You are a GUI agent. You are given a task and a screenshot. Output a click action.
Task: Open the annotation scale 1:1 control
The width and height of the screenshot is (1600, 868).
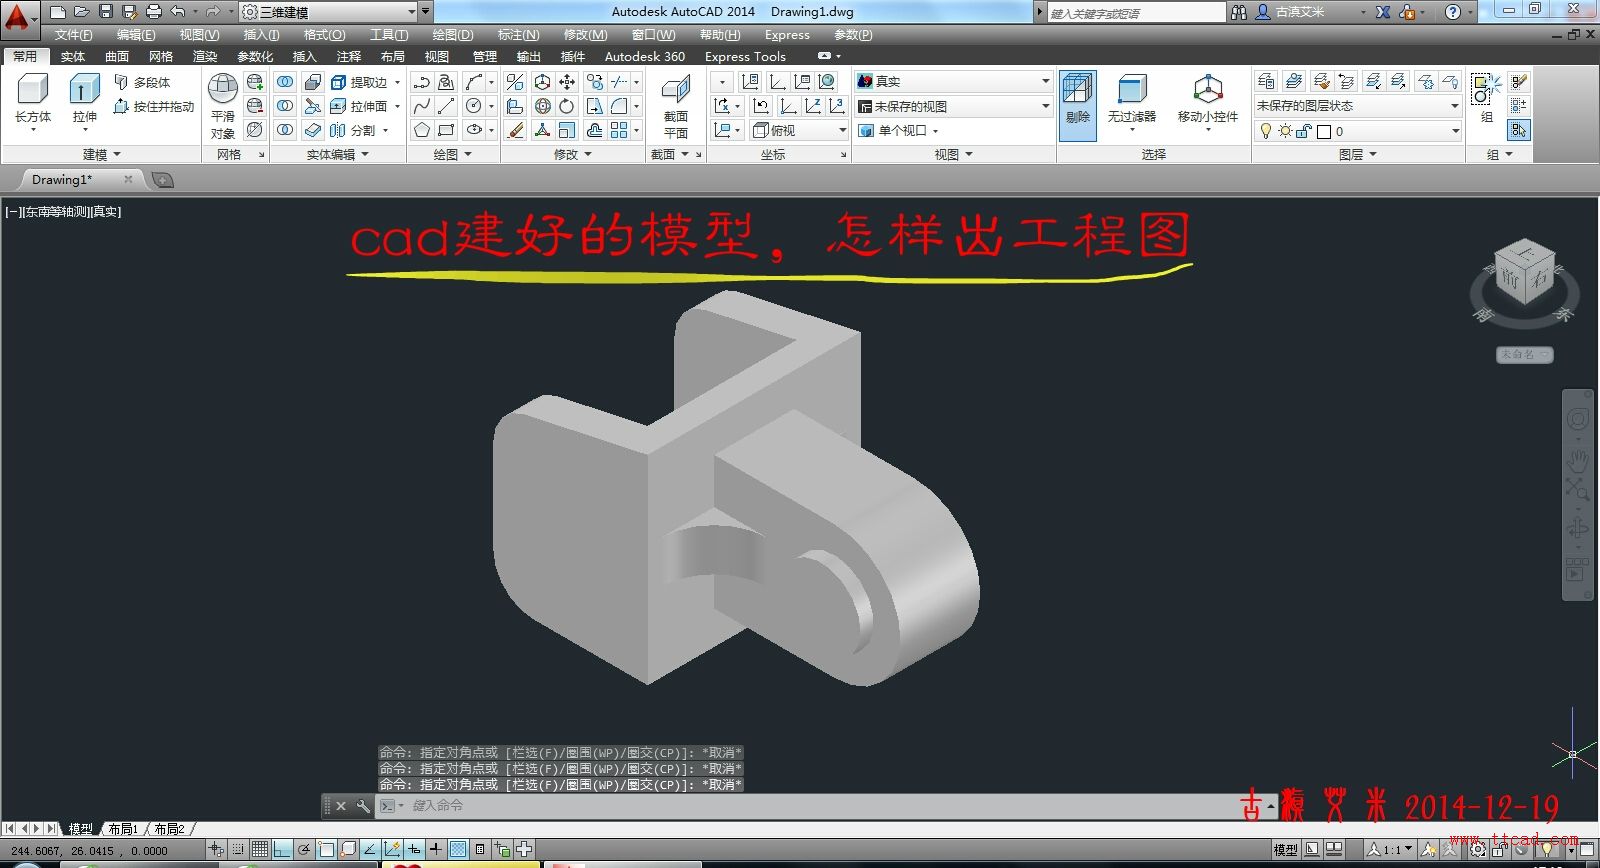(x=1391, y=850)
